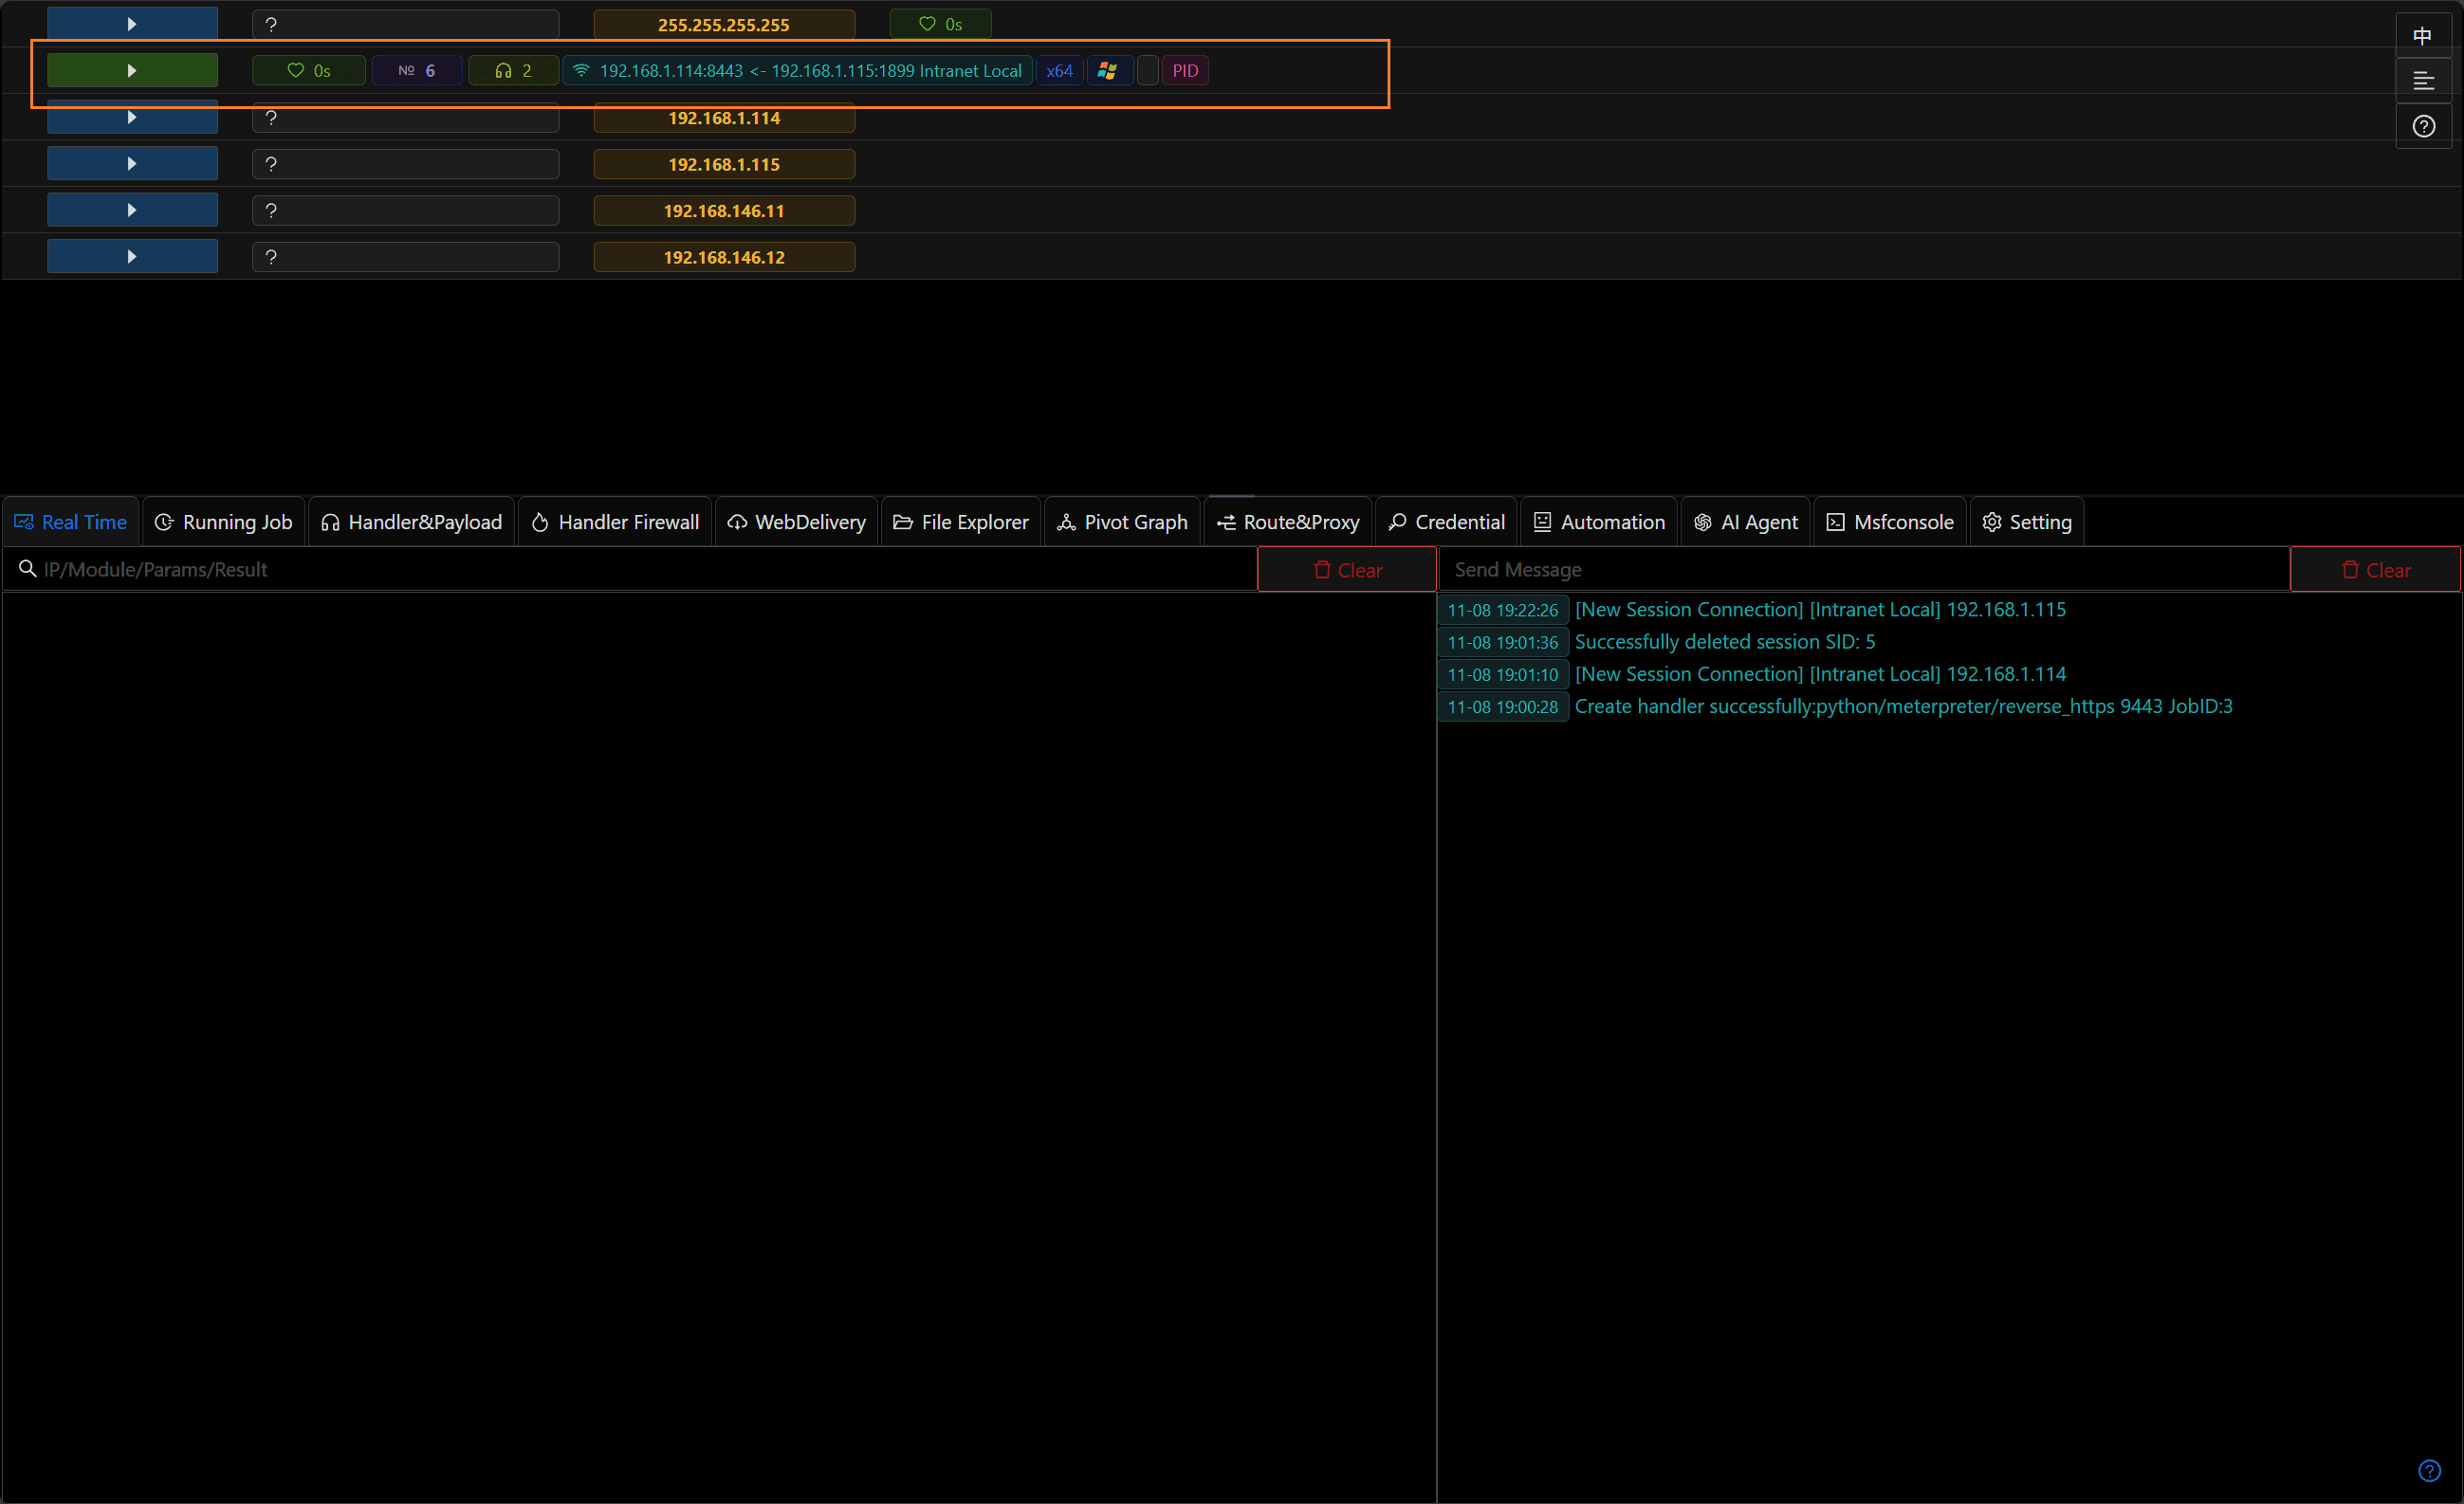
Task: Switch to the Msfconsole tab
Action: (1889, 522)
